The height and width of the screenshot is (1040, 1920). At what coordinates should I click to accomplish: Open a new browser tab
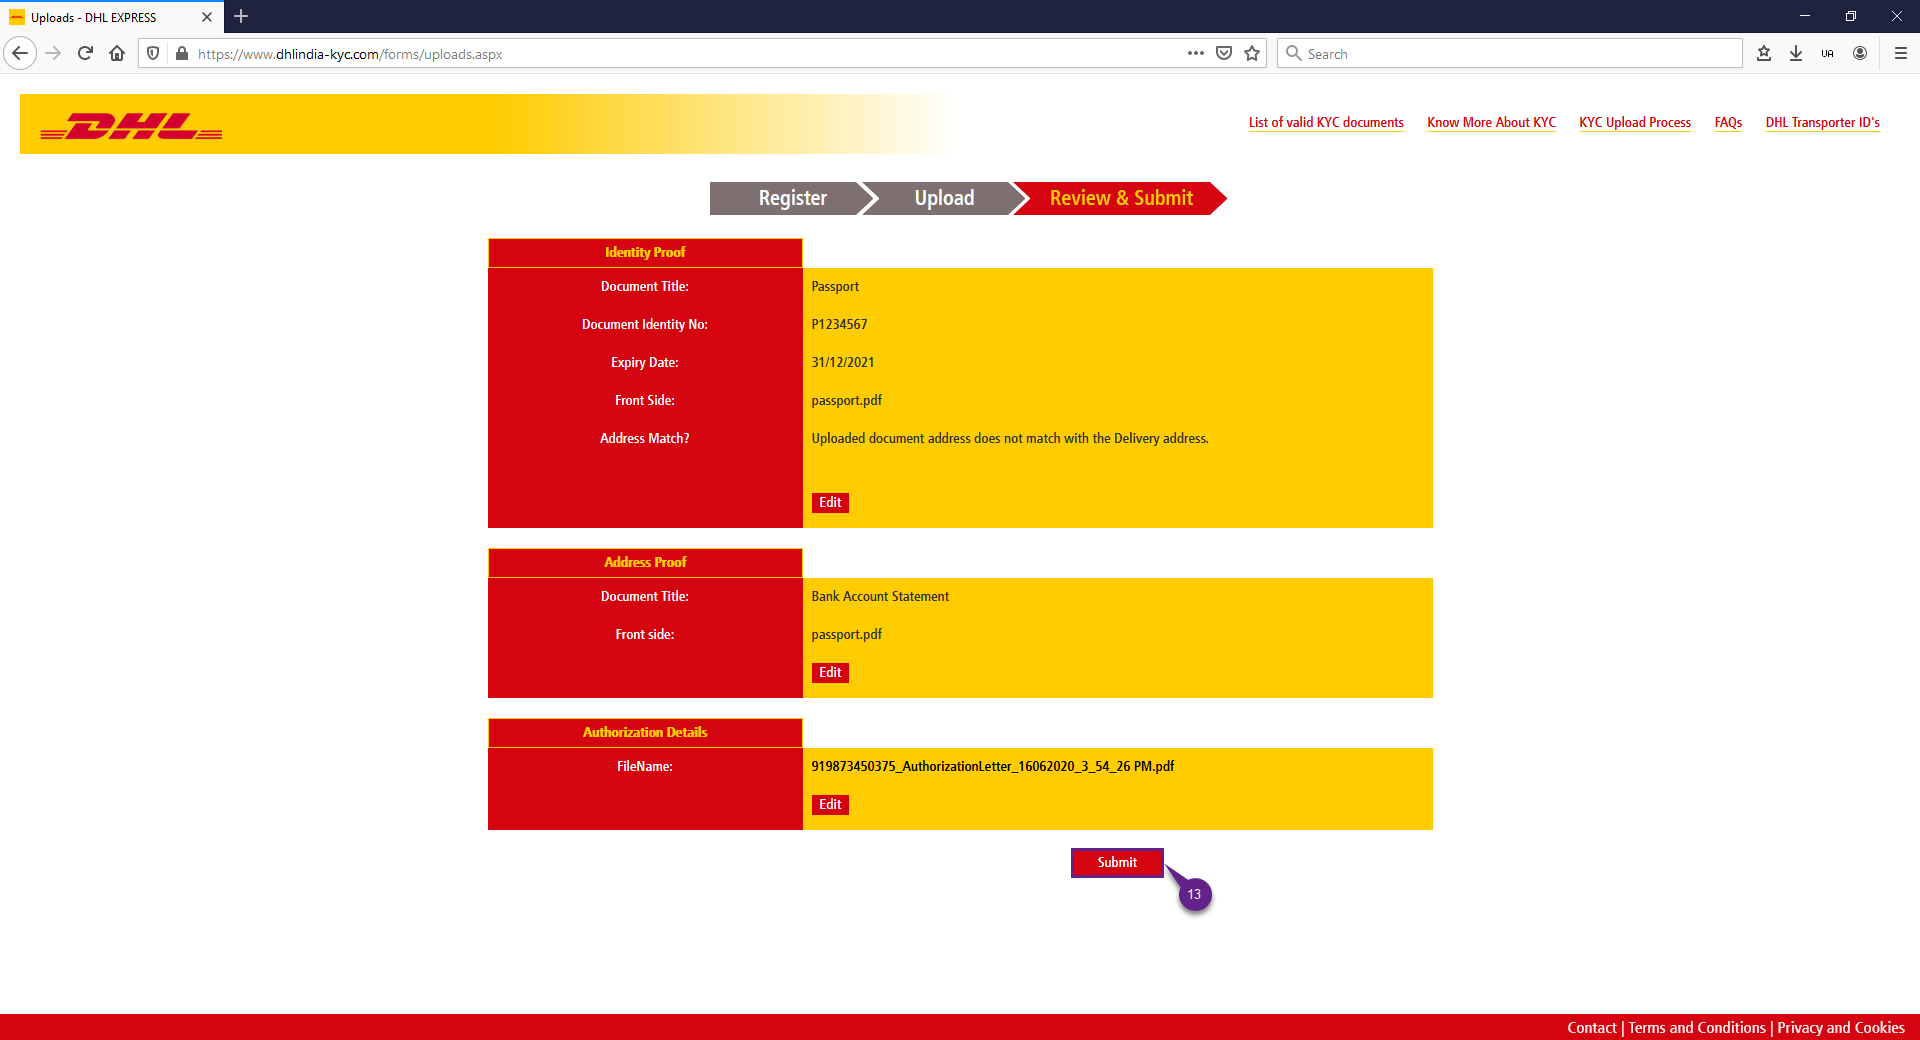(241, 16)
